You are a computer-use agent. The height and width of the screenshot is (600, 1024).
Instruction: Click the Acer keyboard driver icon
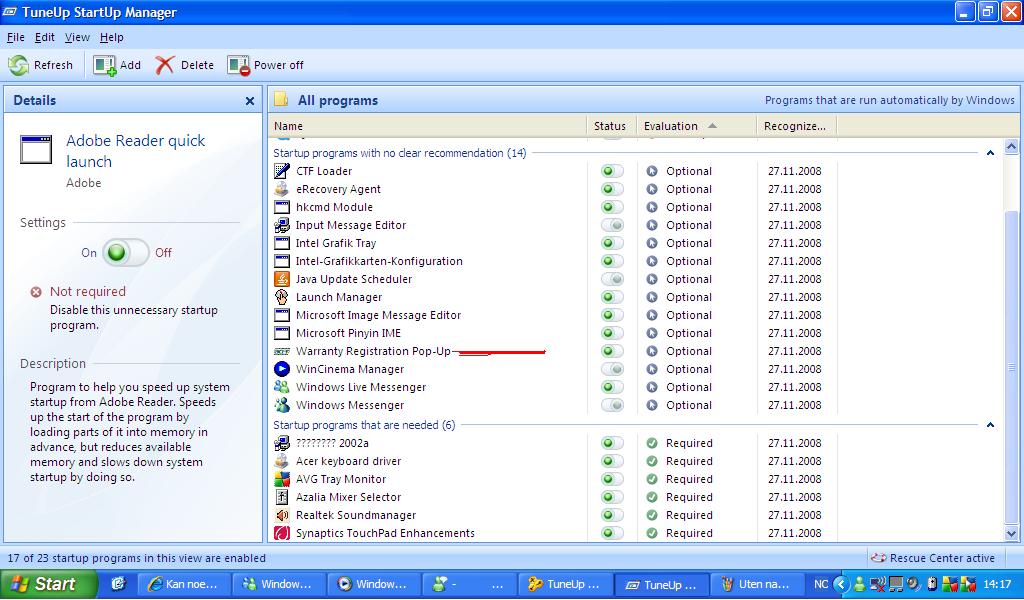(281, 461)
